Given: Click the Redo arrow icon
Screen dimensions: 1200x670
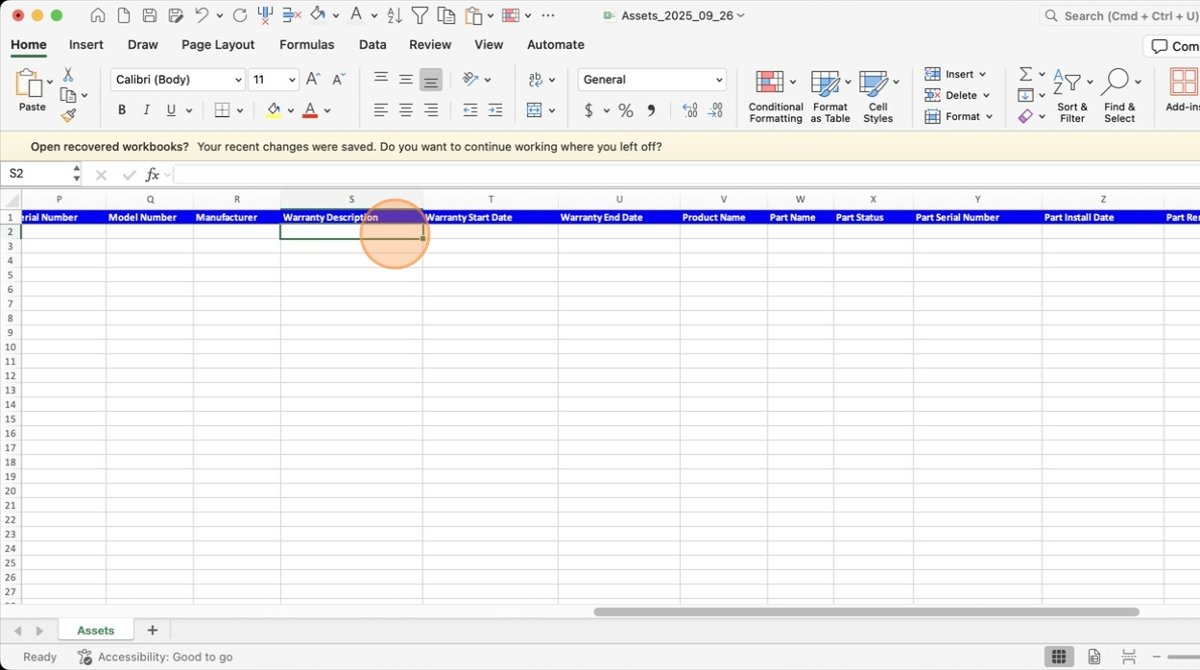Looking at the screenshot, I should click(239, 16).
